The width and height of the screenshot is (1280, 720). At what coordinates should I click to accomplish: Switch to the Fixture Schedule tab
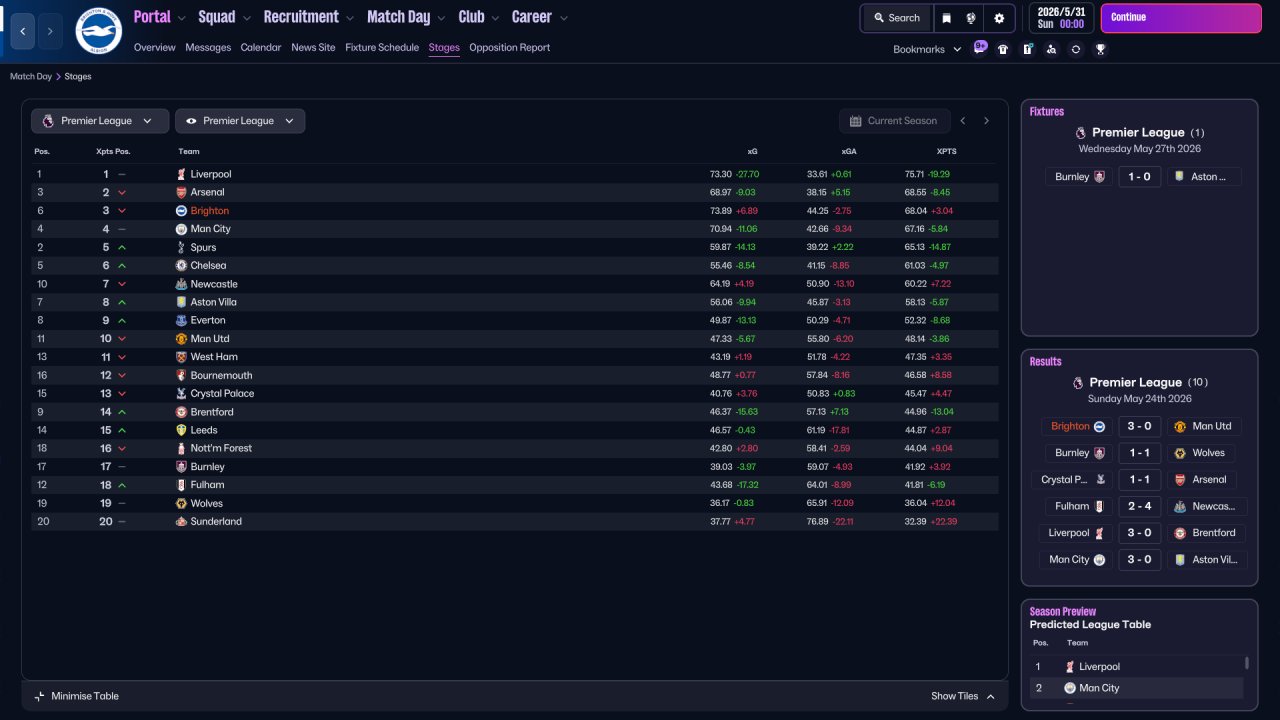pyautogui.click(x=382, y=47)
